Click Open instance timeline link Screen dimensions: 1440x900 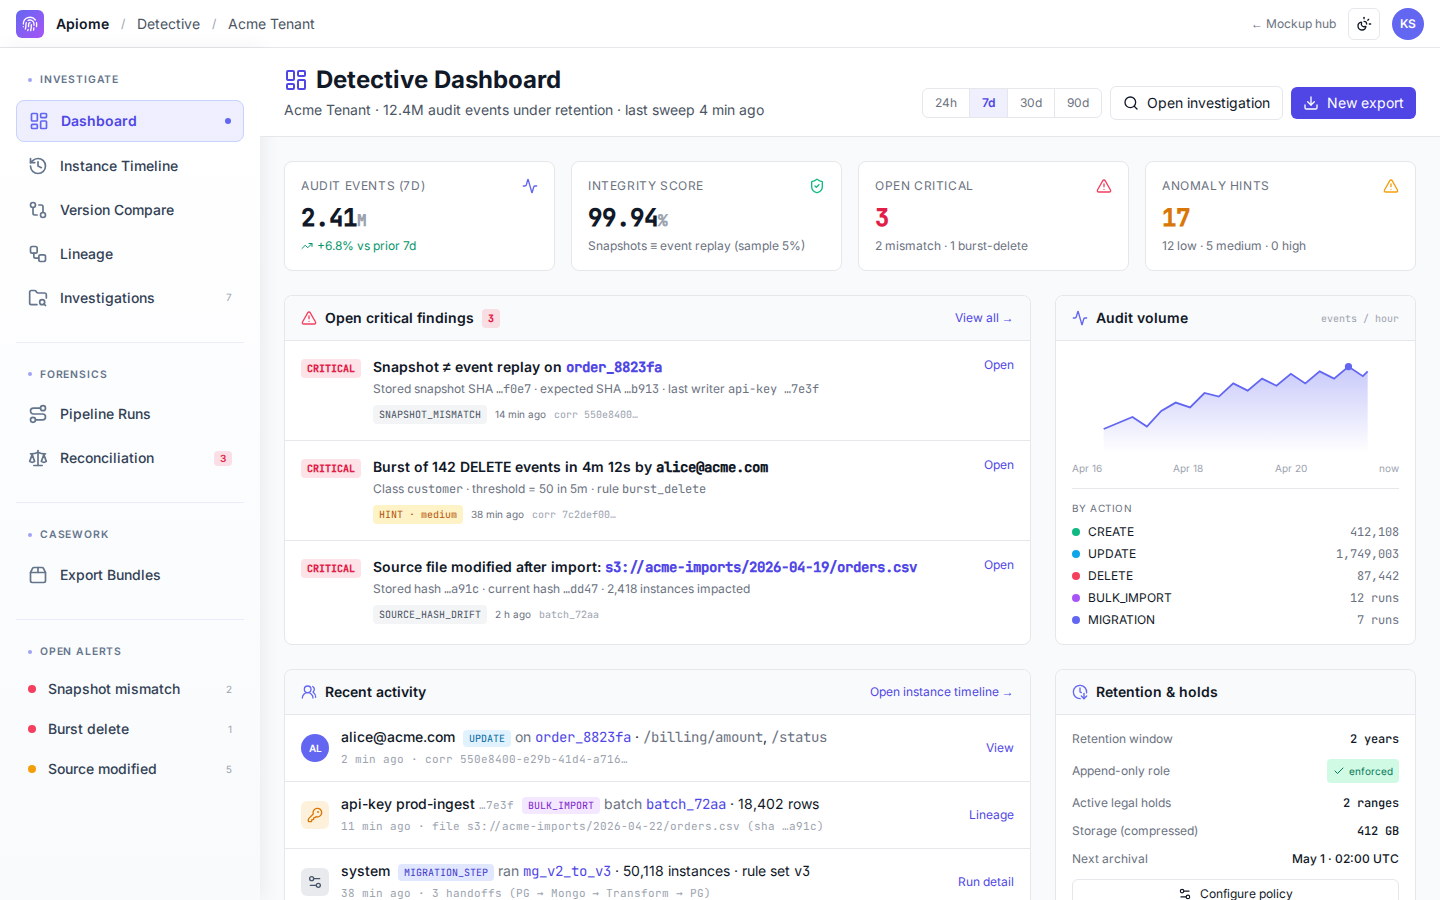pos(941,692)
